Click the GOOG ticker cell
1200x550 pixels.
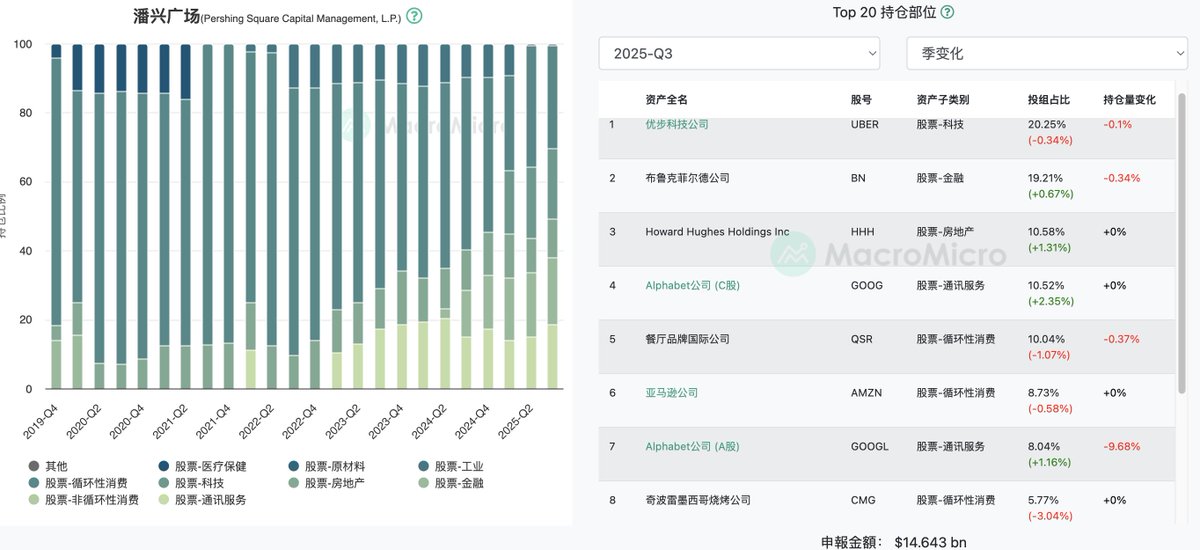point(867,285)
